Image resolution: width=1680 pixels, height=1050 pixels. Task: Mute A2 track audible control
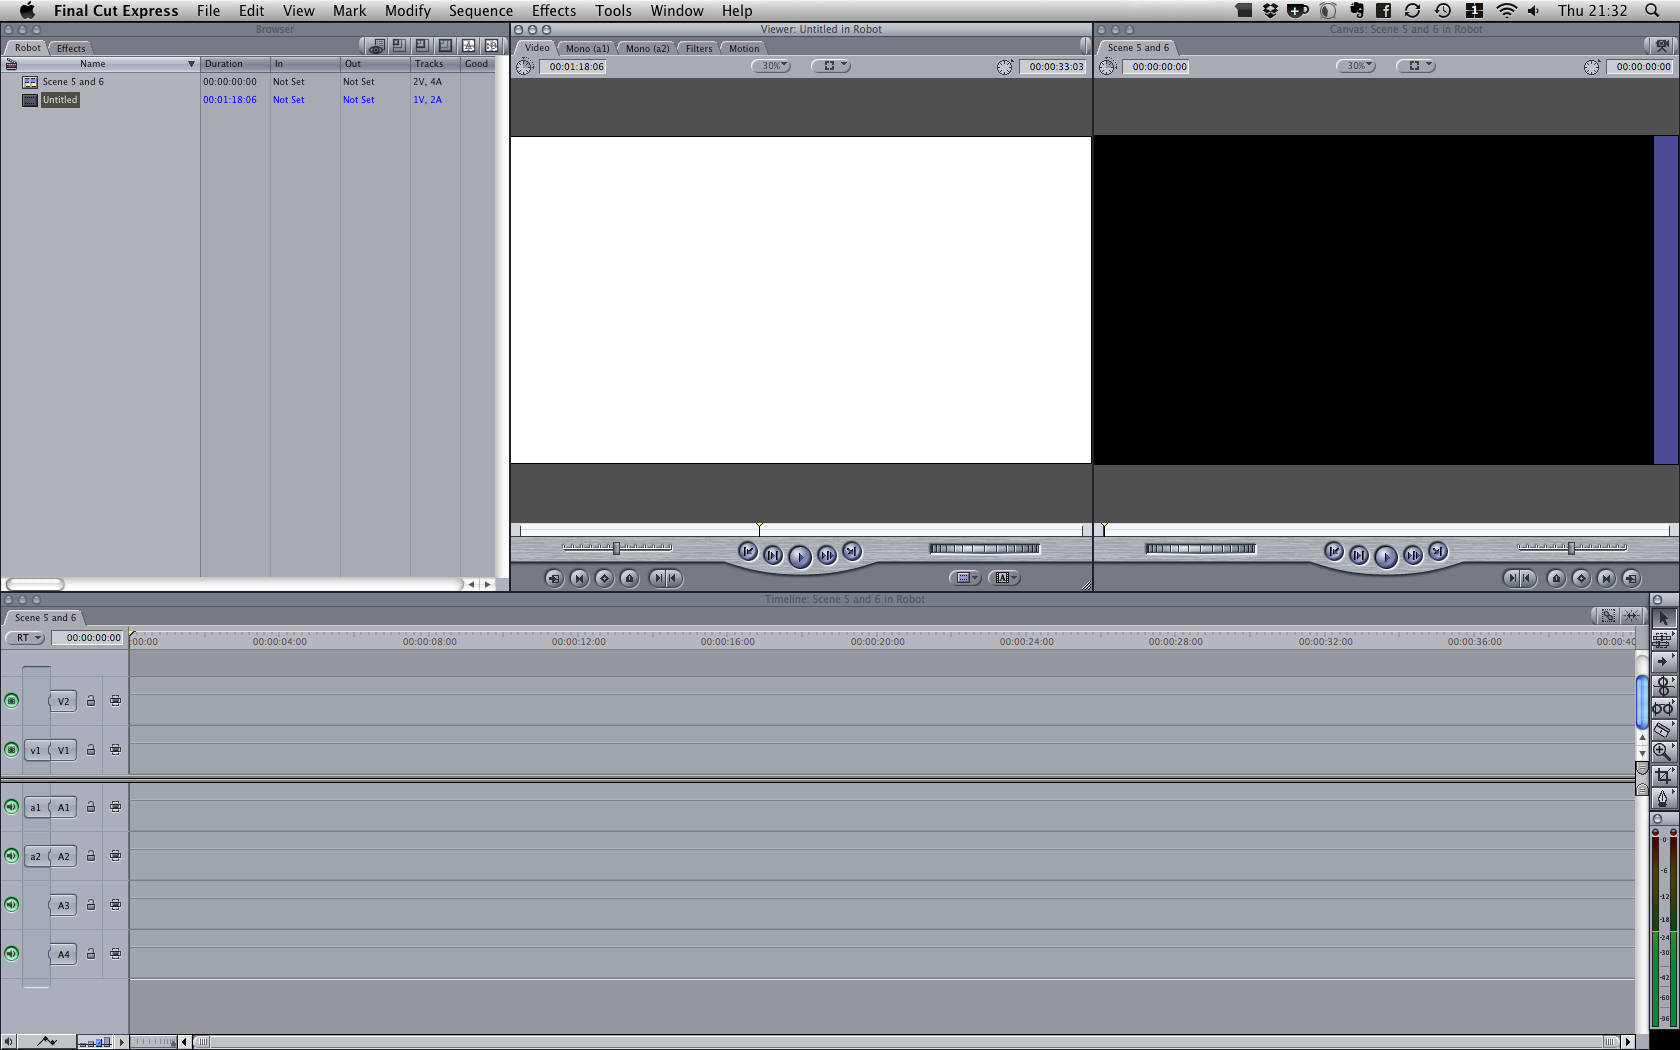click(11, 856)
